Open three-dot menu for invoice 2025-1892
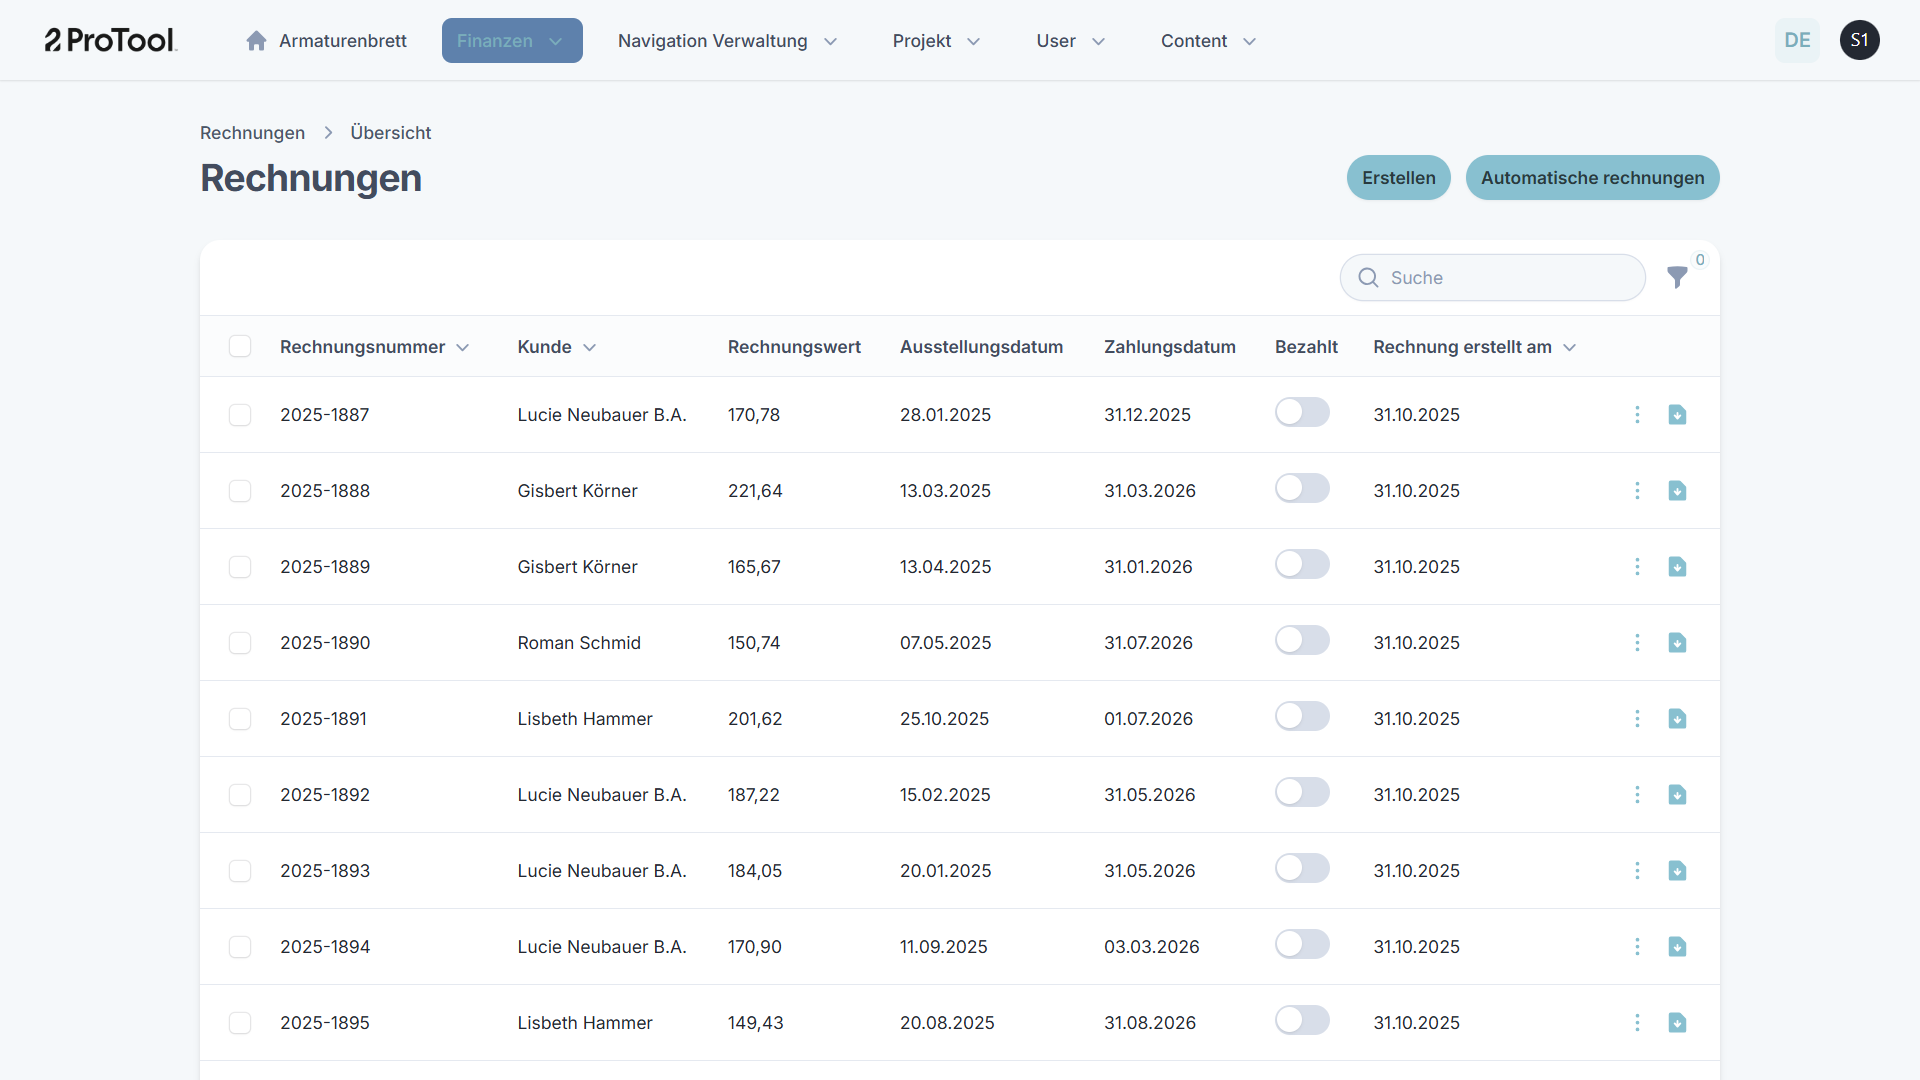This screenshot has height=1080, width=1920. pos(1637,795)
